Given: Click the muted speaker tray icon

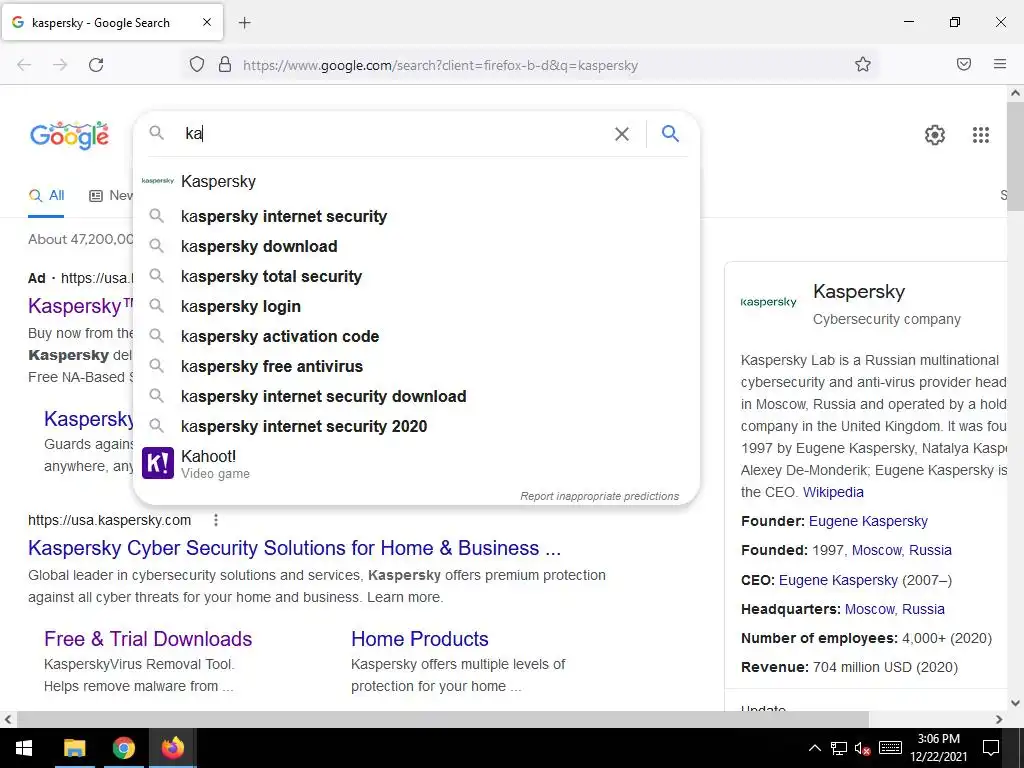Looking at the screenshot, I should pyautogui.click(x=862, y=748).
